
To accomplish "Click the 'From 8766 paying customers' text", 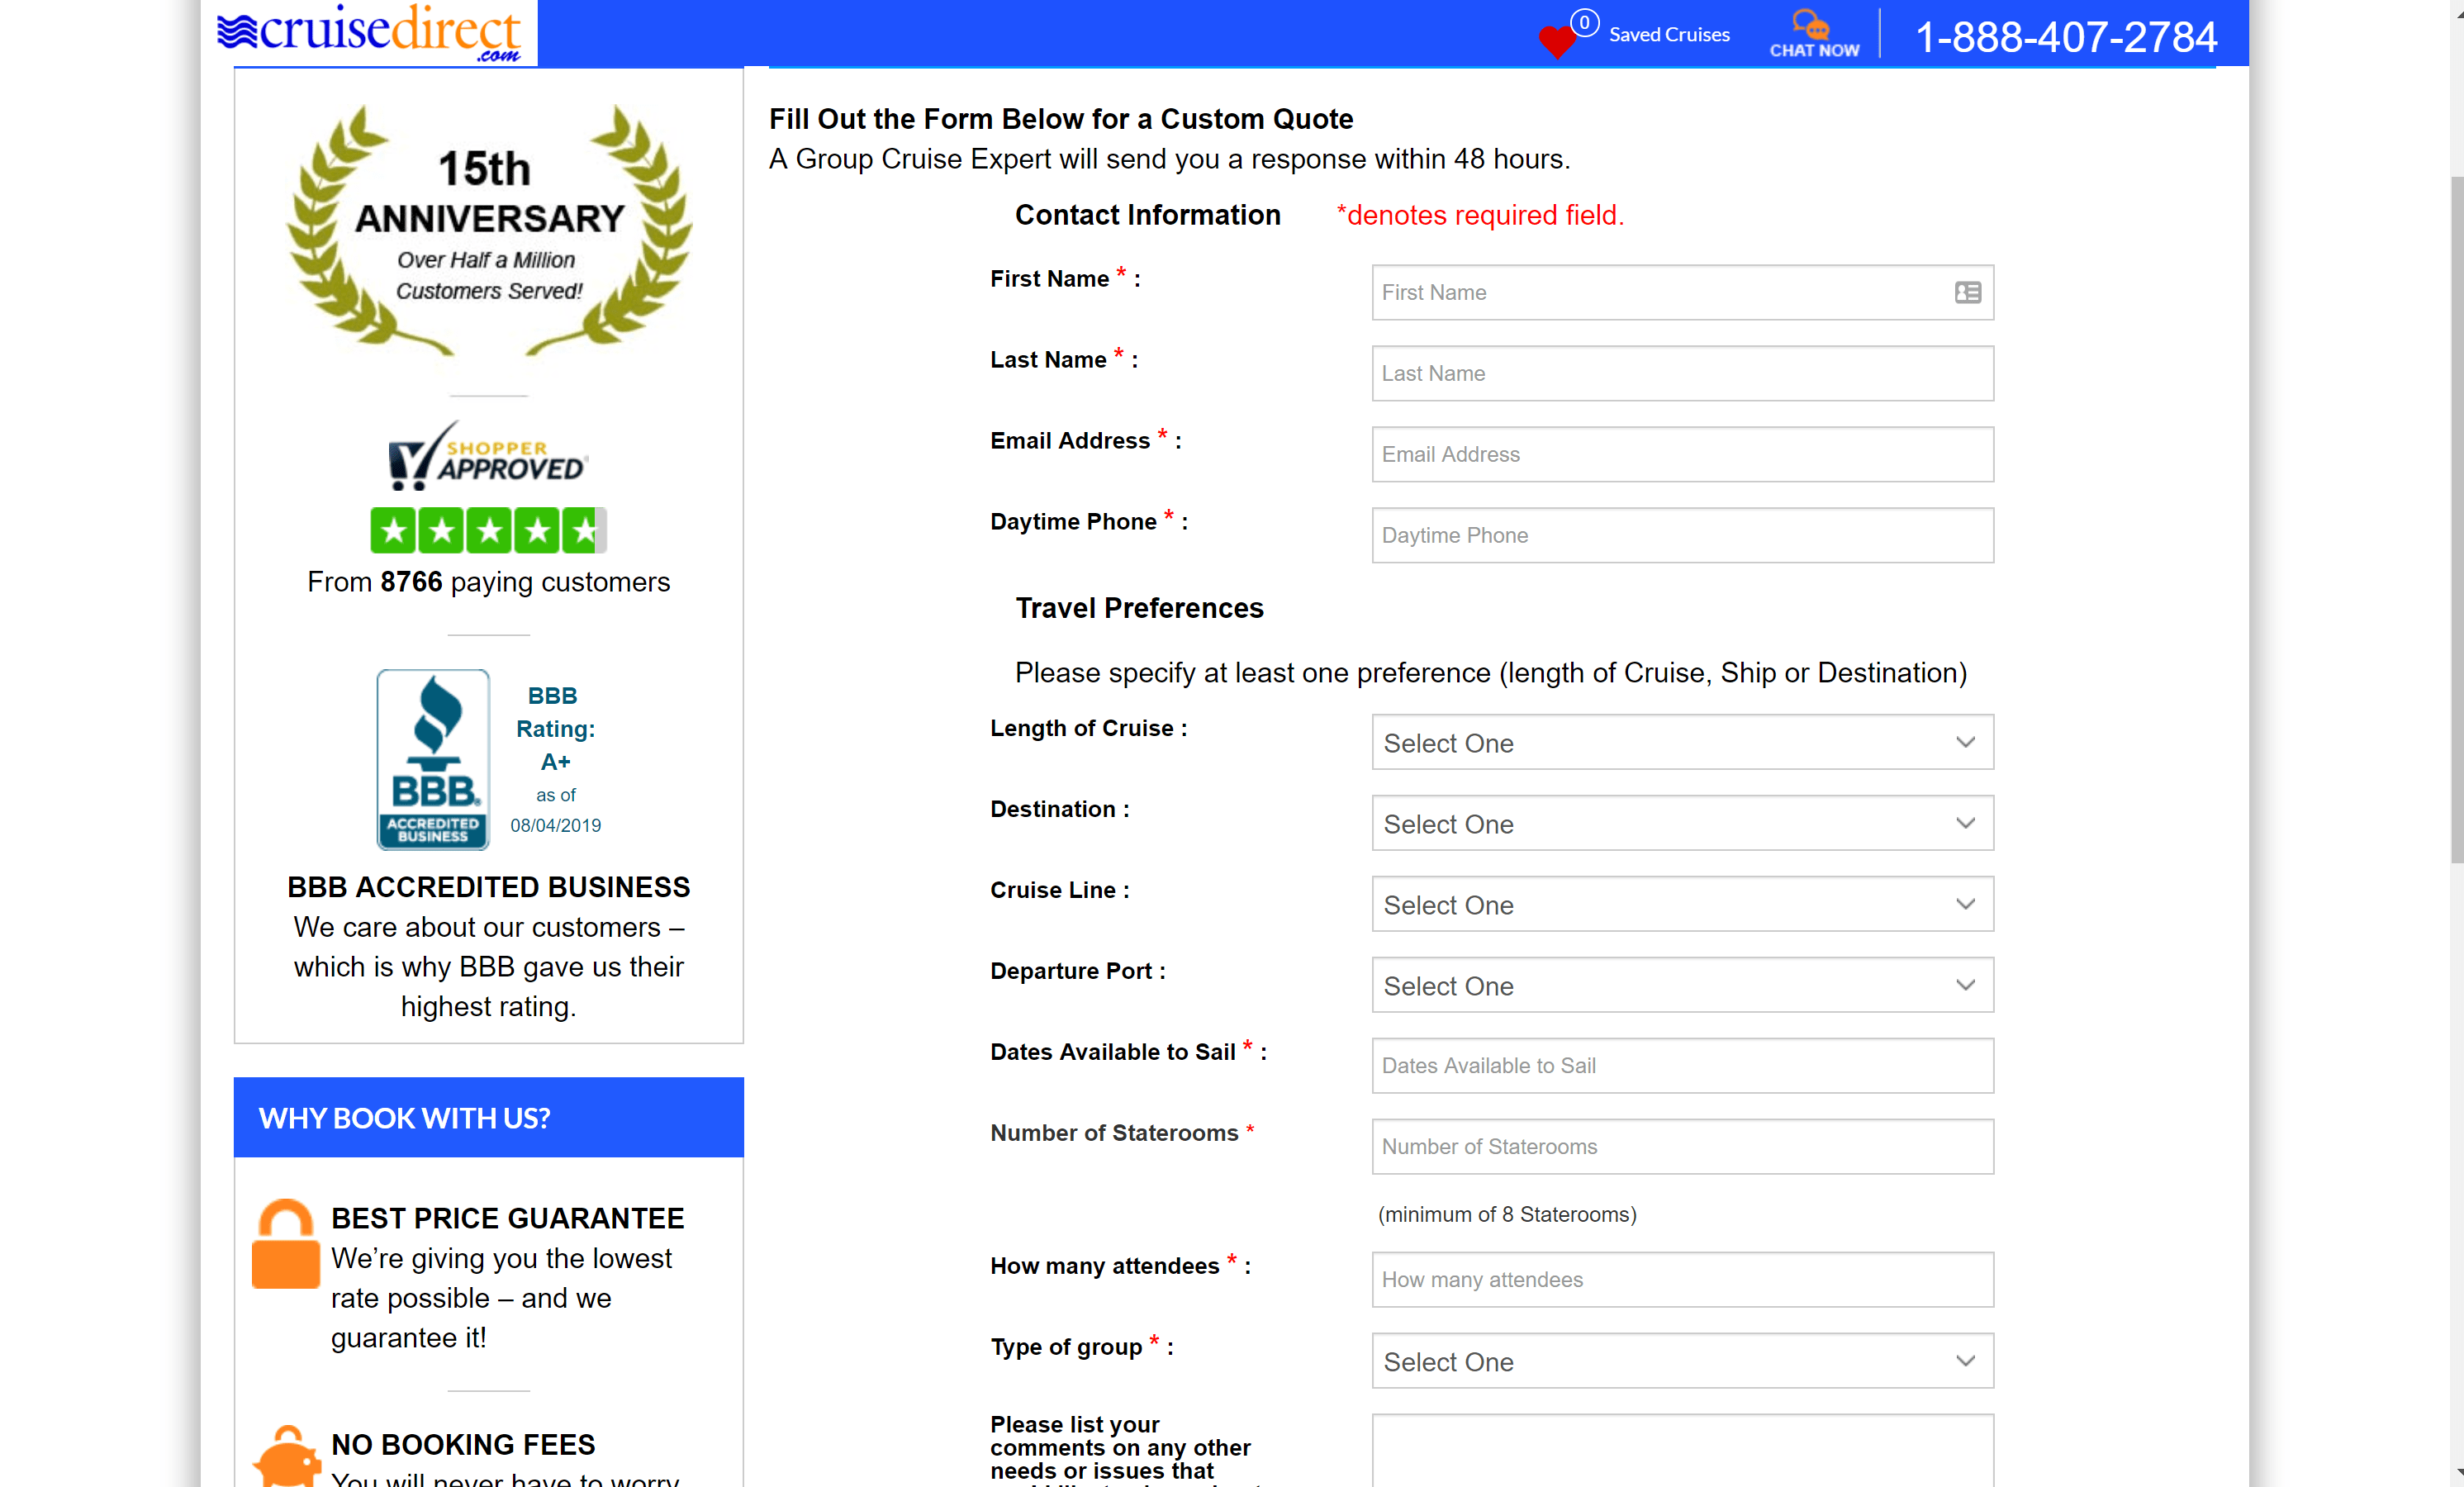I will tap(488, 582).
